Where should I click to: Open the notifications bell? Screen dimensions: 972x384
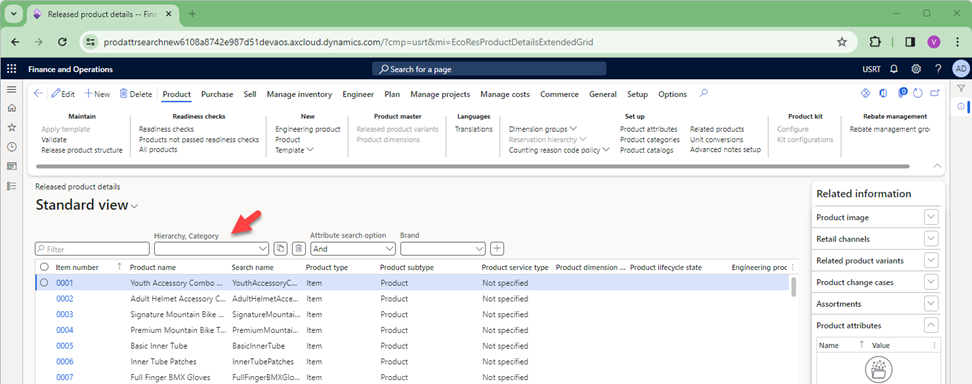(x=894, y=69)
